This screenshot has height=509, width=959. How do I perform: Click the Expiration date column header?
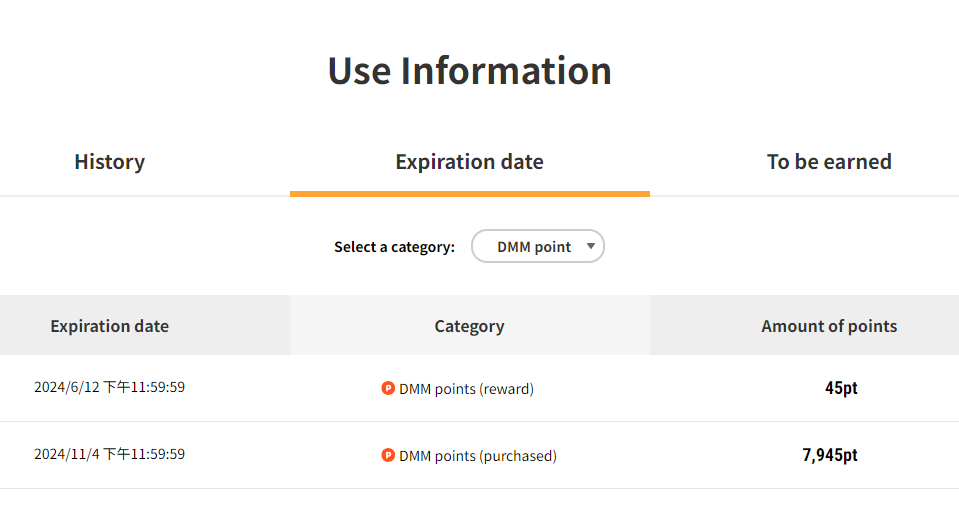(x=109, y=326)
